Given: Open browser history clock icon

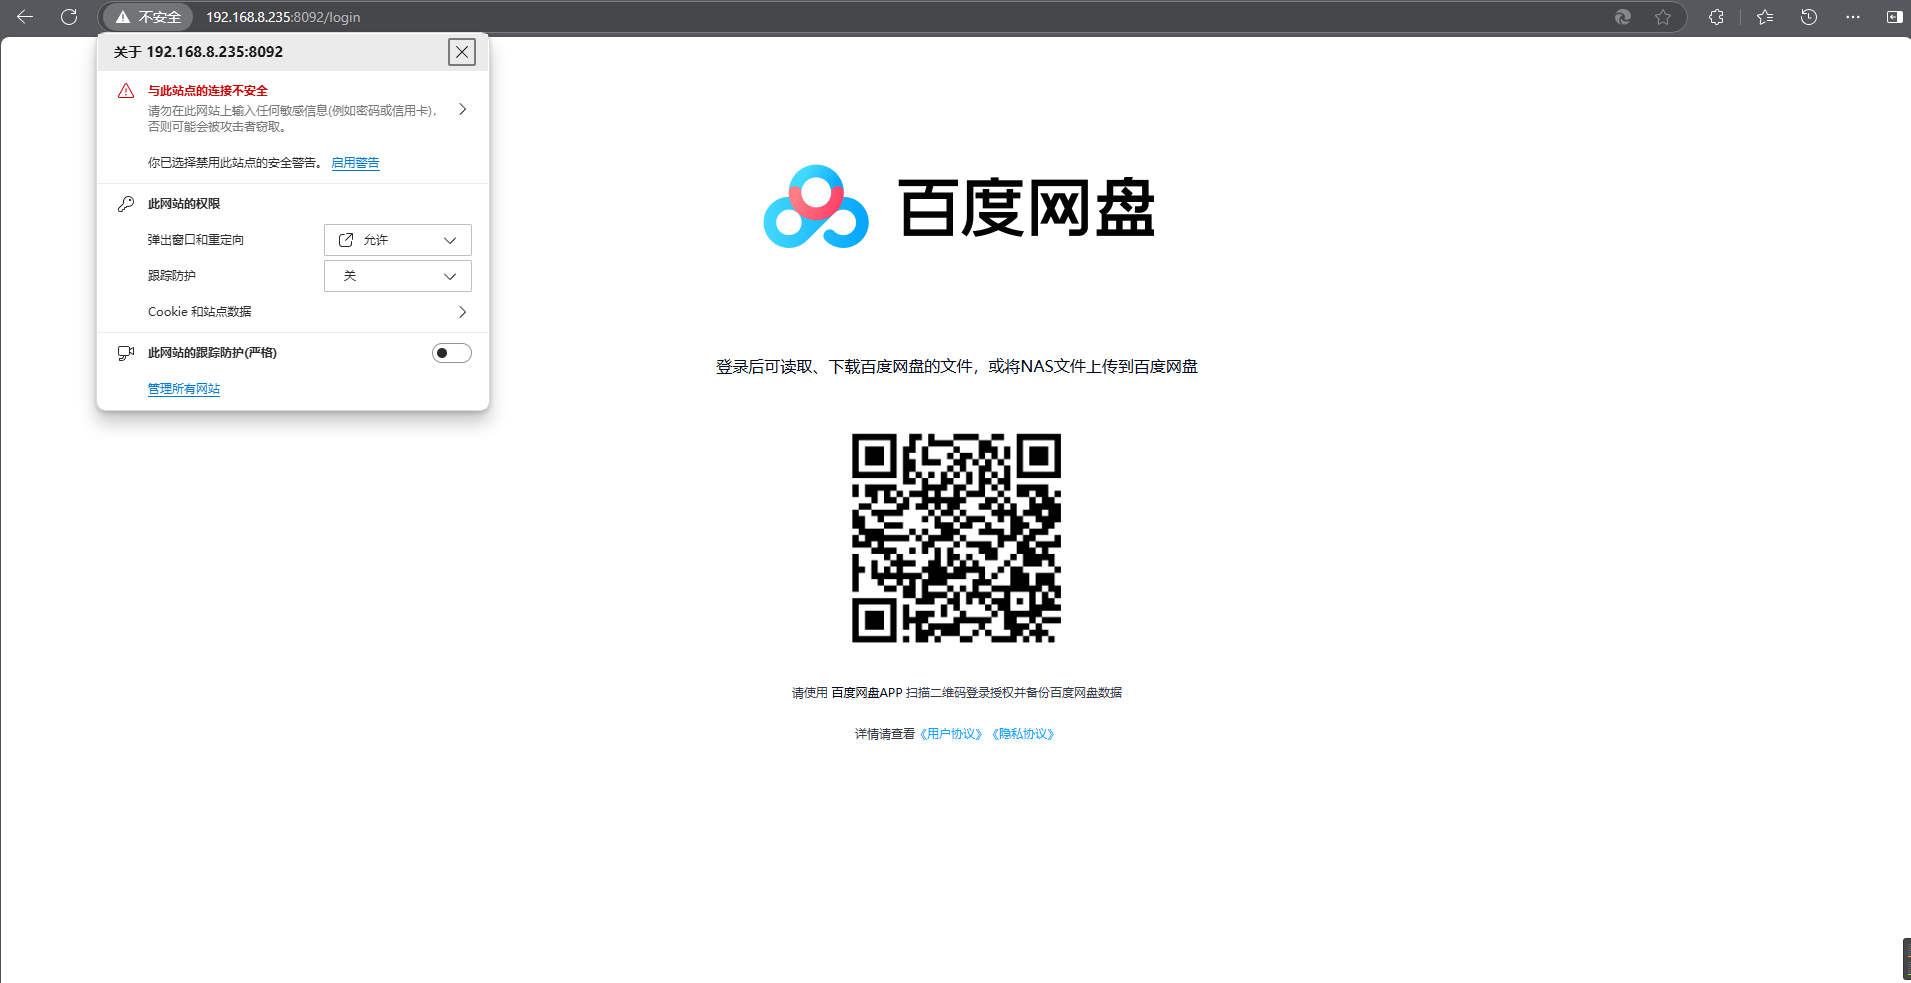Looking at the screenshot, I should click(1809, 17).
